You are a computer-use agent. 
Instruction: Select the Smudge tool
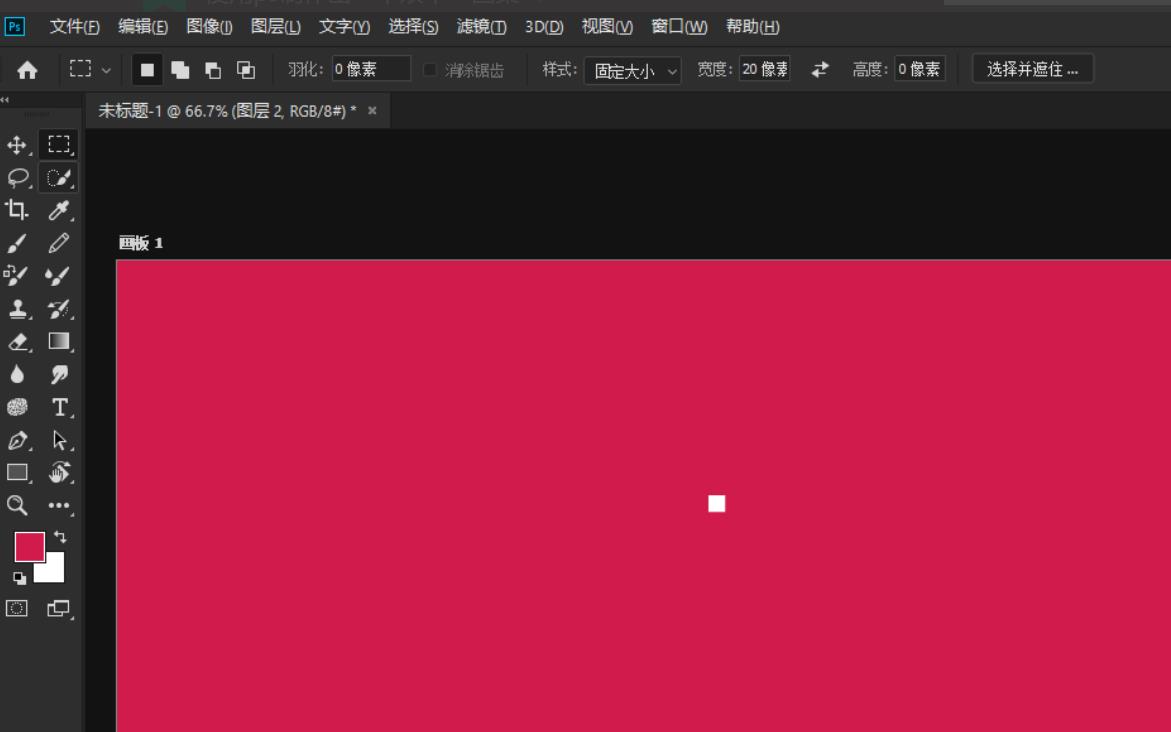tap(58, 374)
